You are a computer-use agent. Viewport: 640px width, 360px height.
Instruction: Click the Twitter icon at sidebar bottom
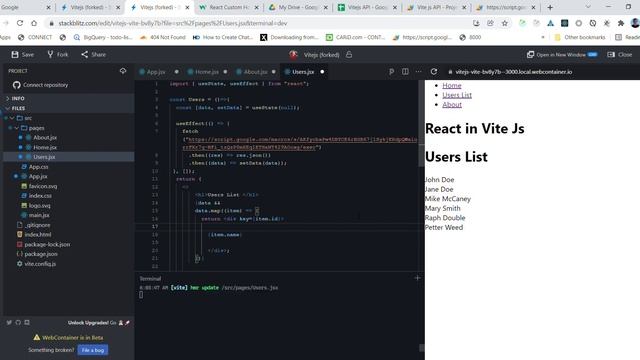(x=9, y=322)
